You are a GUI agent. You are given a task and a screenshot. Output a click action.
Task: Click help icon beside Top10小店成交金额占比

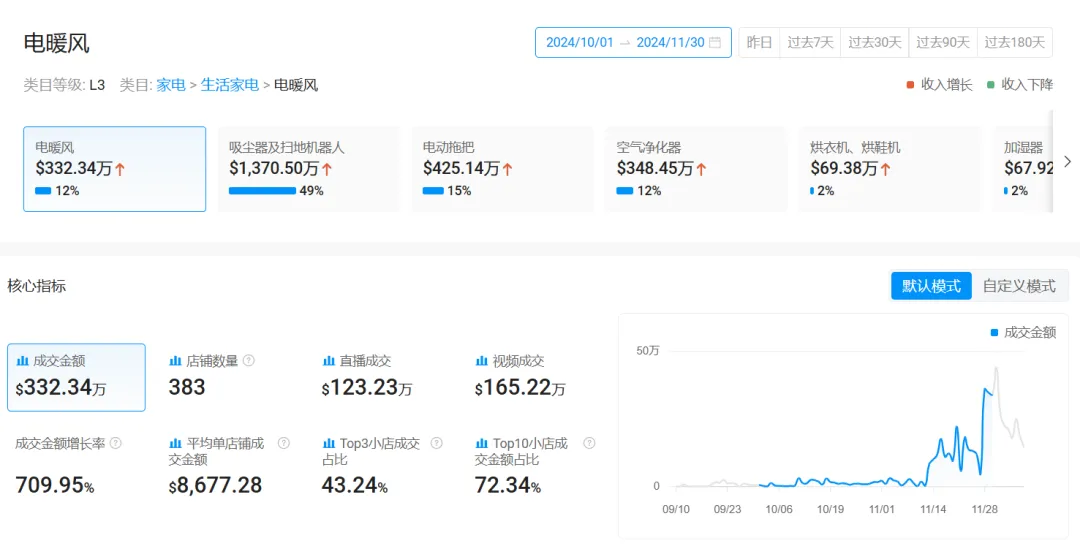tap(589, 443)
